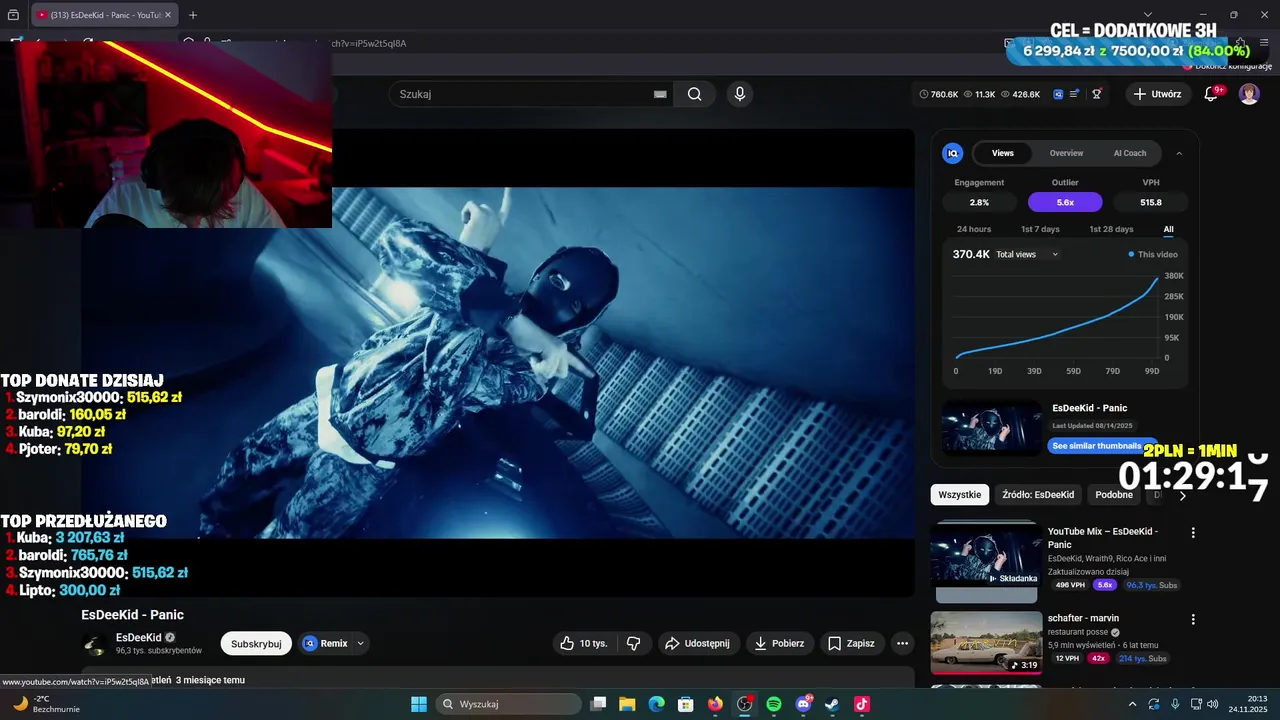Open Task View from taskbar
This screenshot has height=720, width=1280.
[598, 704]
